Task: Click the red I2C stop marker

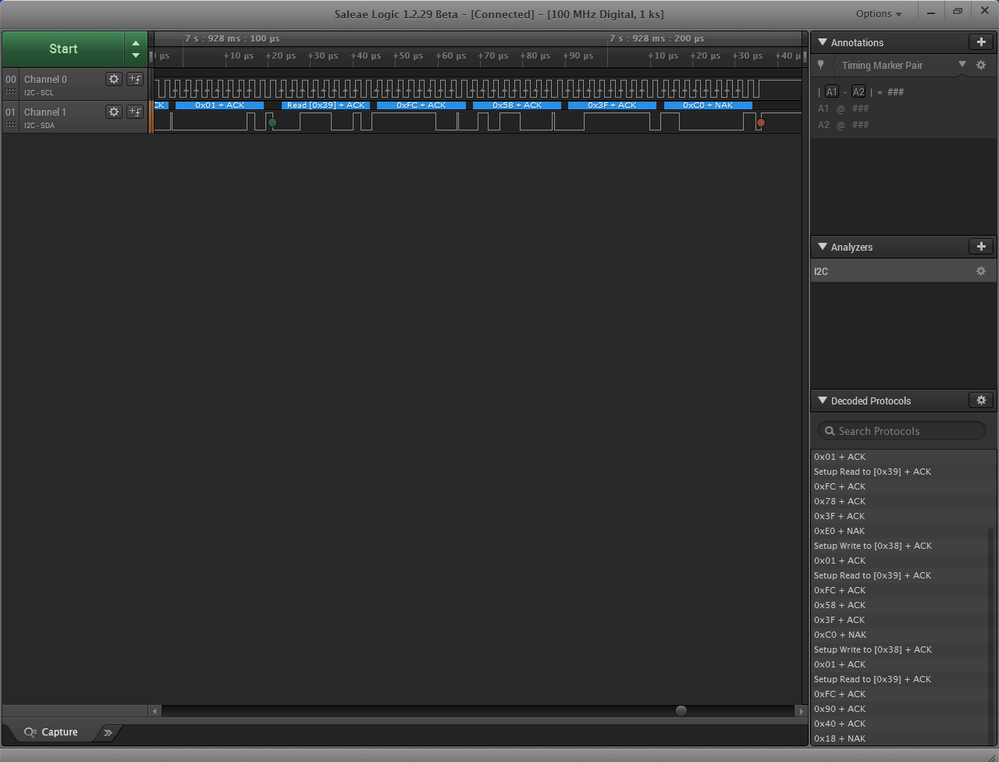Action: pos(761,122)
